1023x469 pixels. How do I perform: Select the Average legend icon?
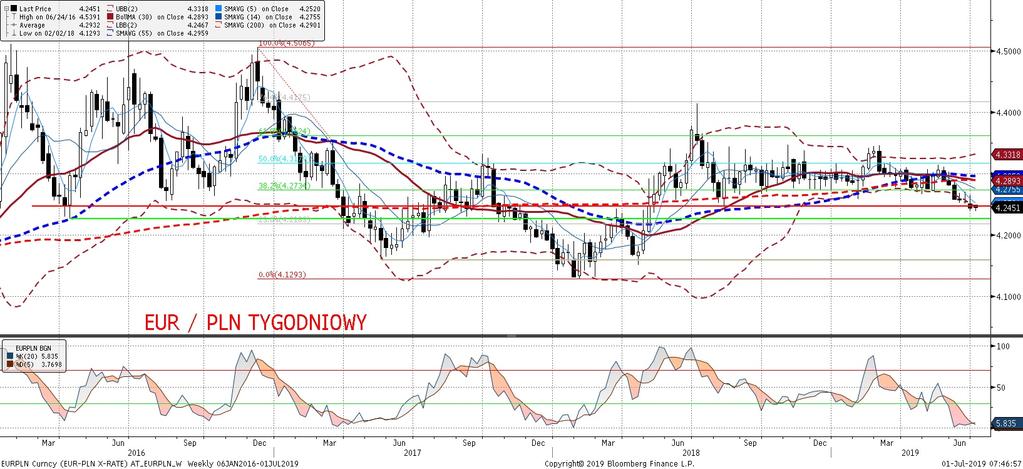tap(14, 25)
